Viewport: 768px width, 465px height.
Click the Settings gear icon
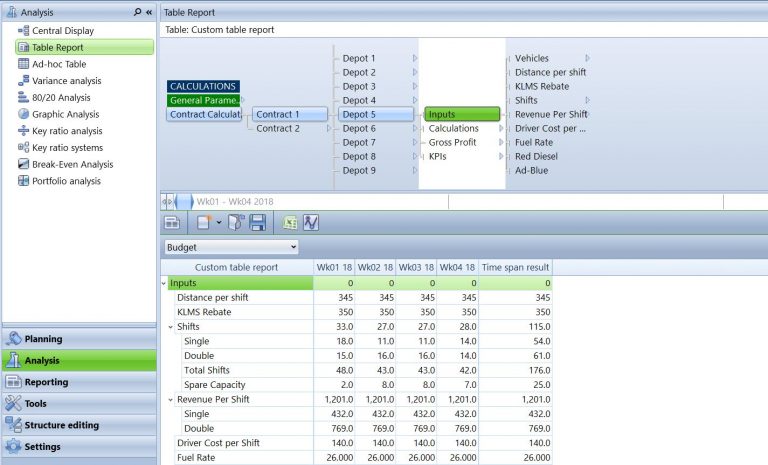coord(14,446)
